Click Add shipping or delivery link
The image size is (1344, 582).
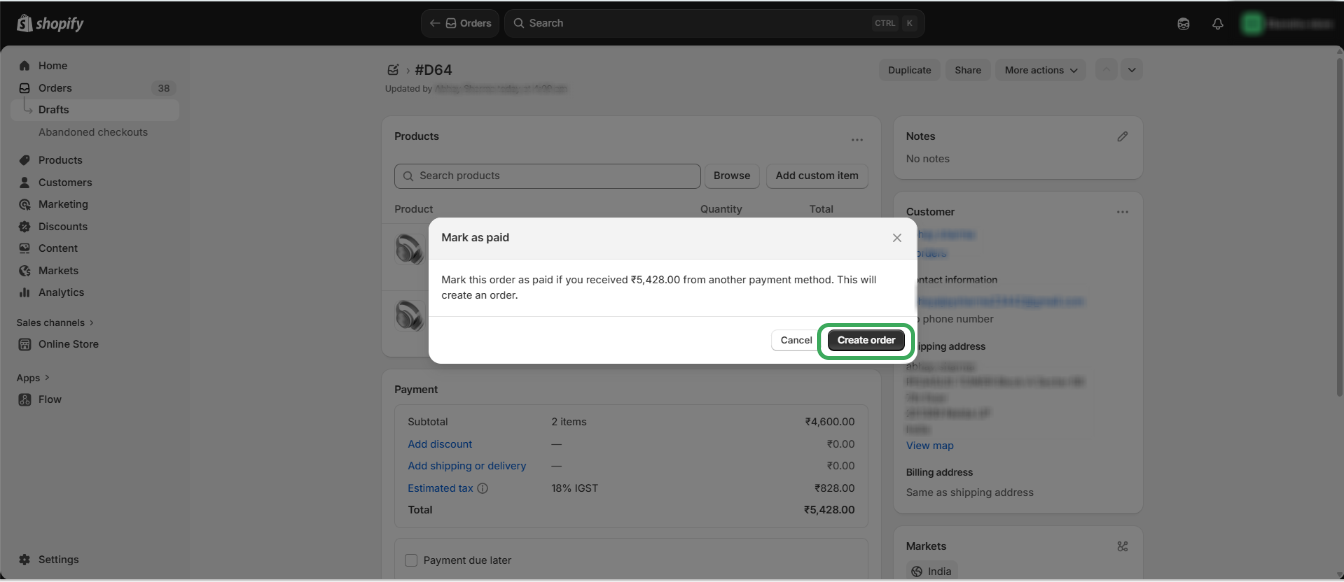467,466
